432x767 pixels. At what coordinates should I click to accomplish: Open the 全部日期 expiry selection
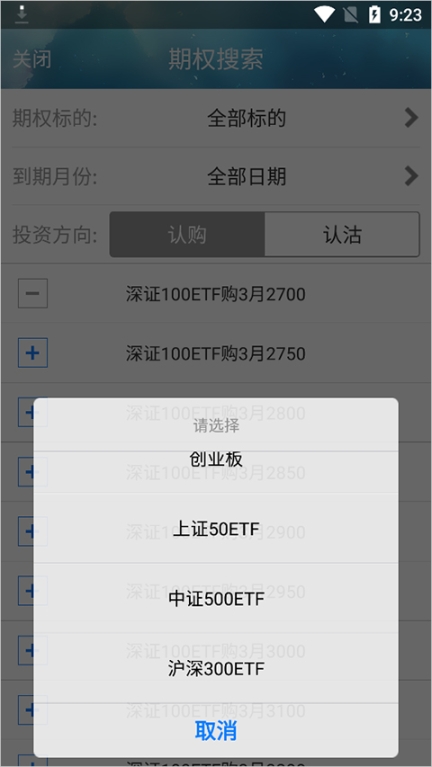tap(246, 177)
